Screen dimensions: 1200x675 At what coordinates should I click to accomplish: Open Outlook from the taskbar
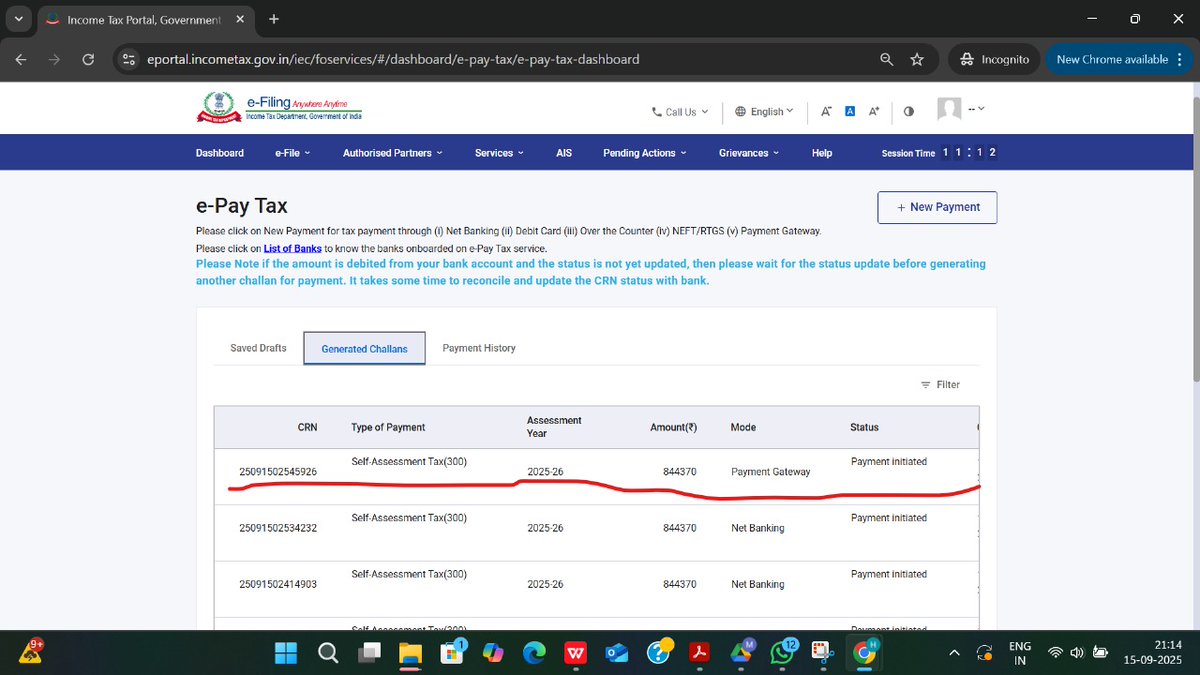617,653
